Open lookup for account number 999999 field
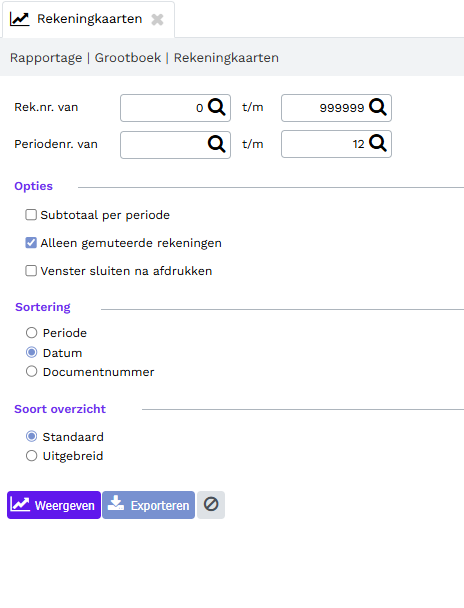 tap(378, 107)
